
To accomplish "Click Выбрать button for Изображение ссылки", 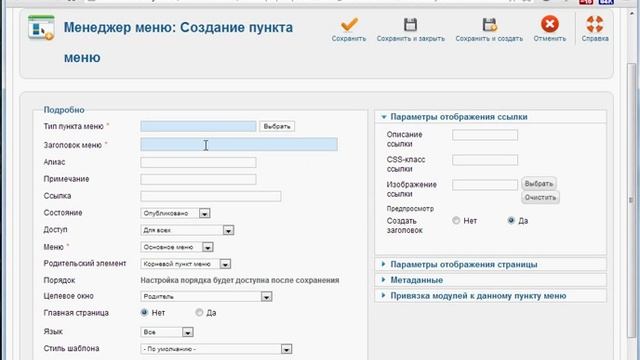I will (x=539, y=184).
